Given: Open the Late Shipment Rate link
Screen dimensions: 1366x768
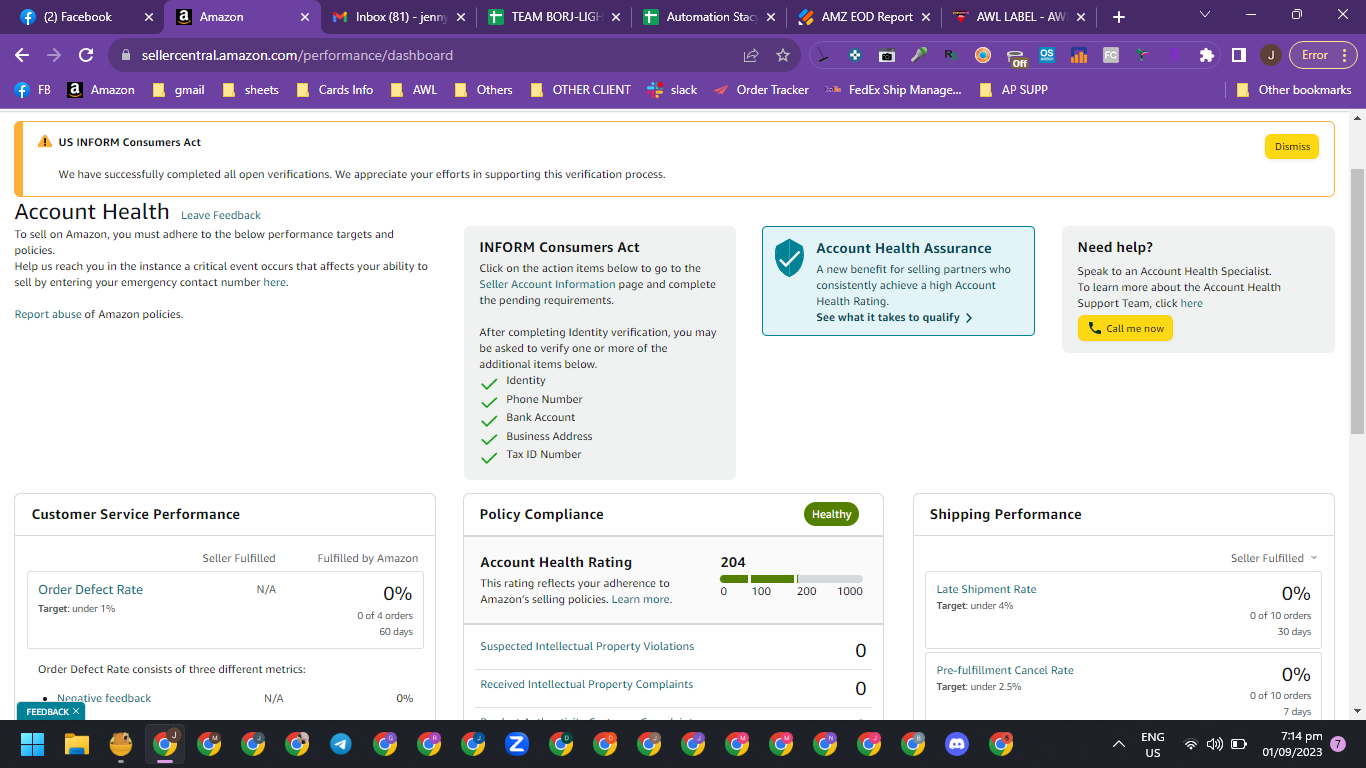Looking at the screenshot, I should (x=986, y=589).
